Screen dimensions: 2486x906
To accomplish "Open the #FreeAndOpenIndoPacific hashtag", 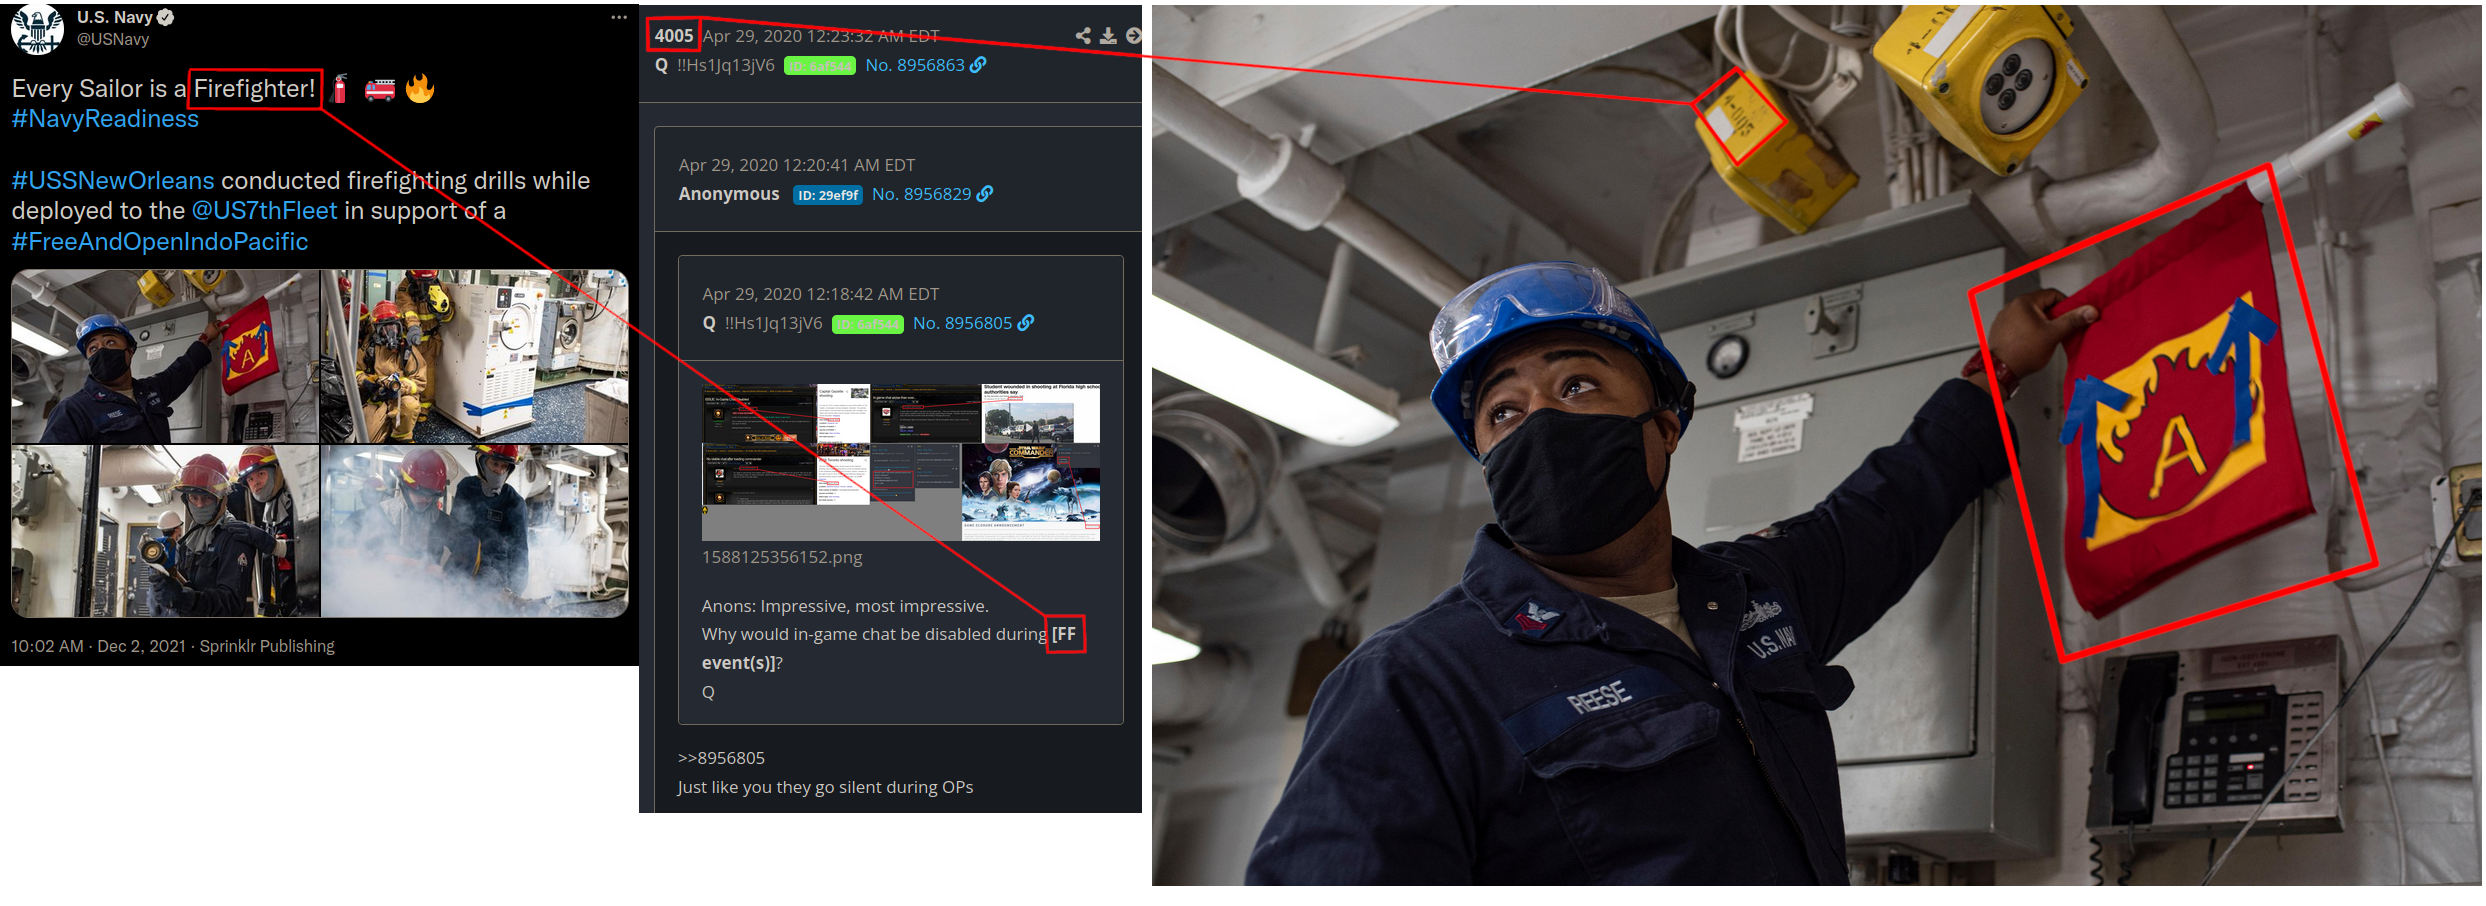I will click(x=160, y=242).
